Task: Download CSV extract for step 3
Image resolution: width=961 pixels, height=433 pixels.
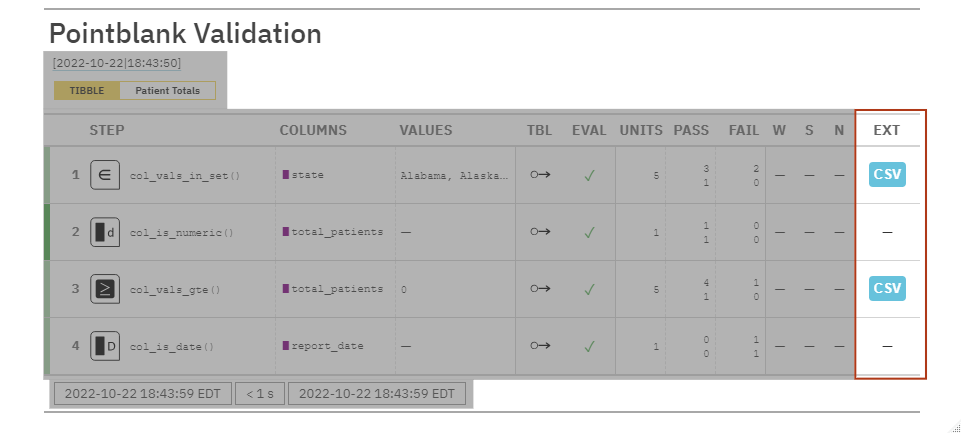Action: pyautogui.click(x=887, y=289)
